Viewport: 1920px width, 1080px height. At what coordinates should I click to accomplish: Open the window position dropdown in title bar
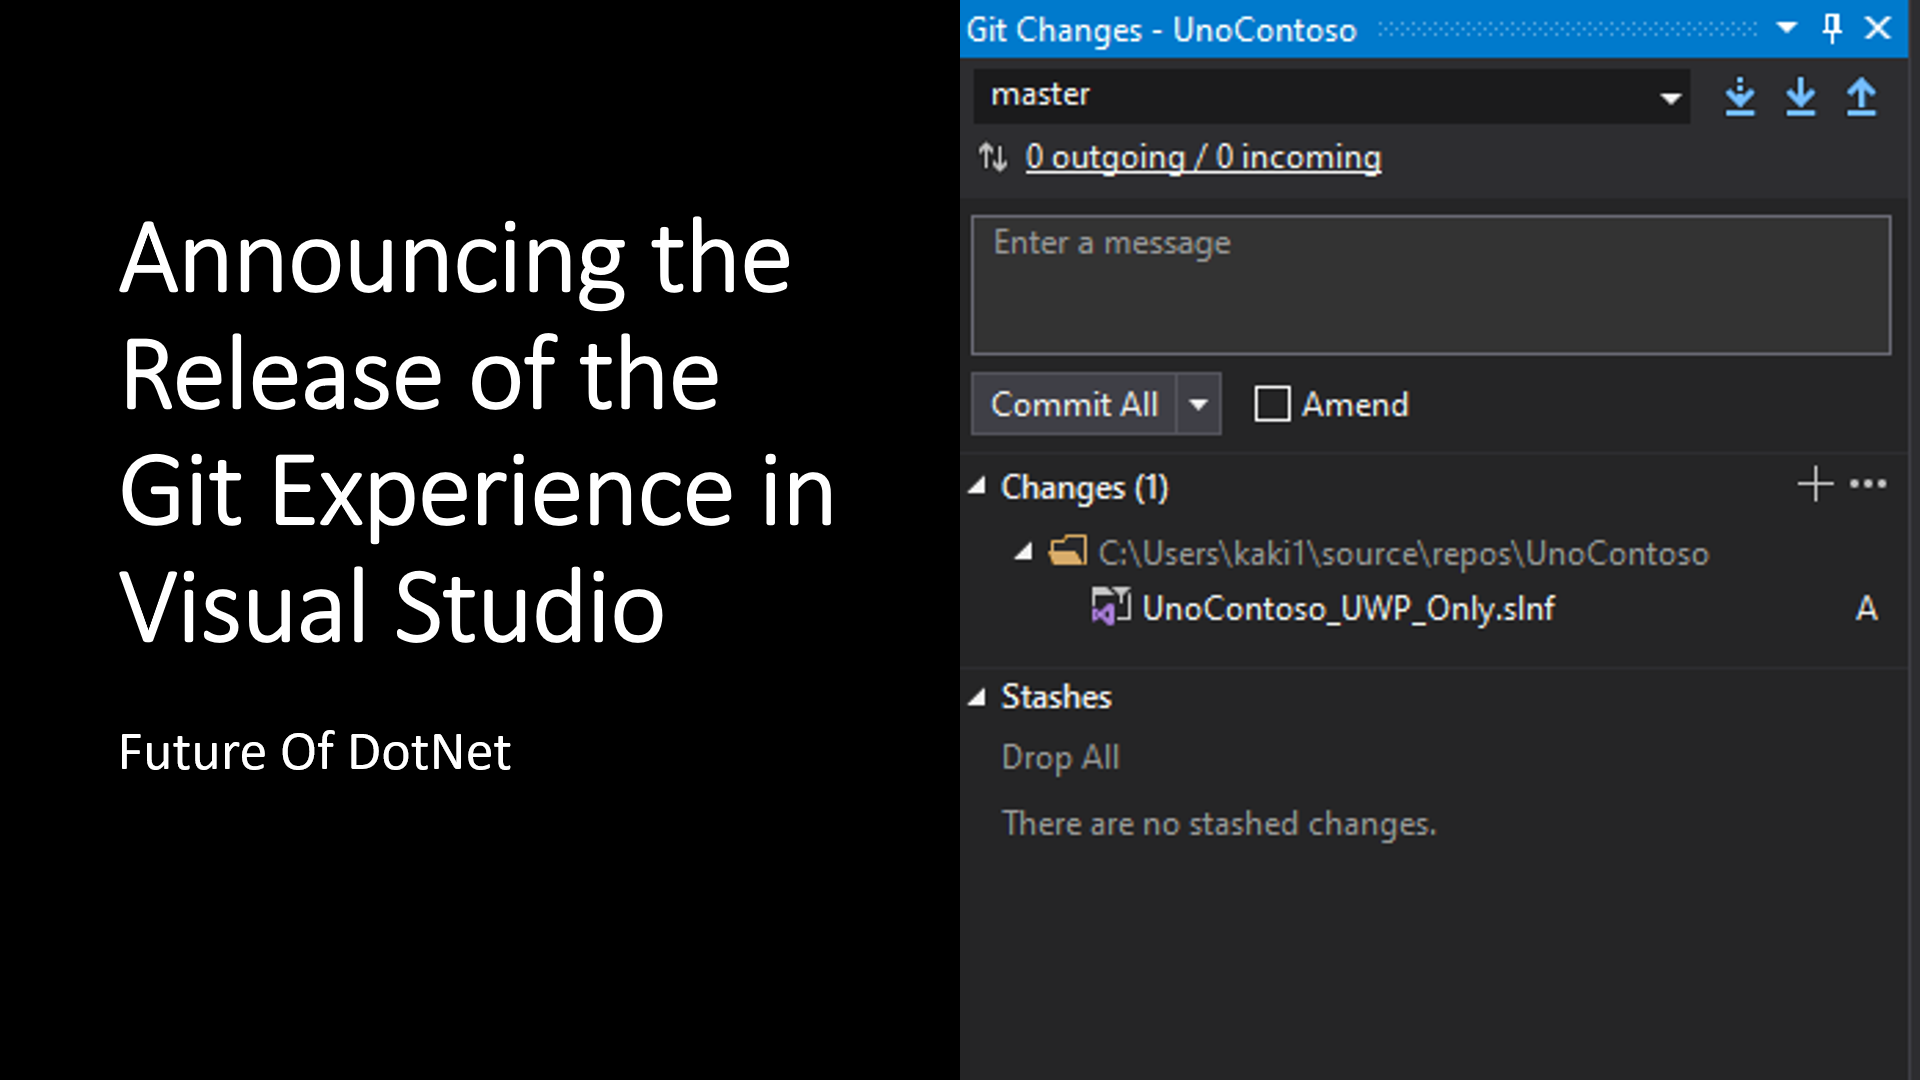[1787, 28]
